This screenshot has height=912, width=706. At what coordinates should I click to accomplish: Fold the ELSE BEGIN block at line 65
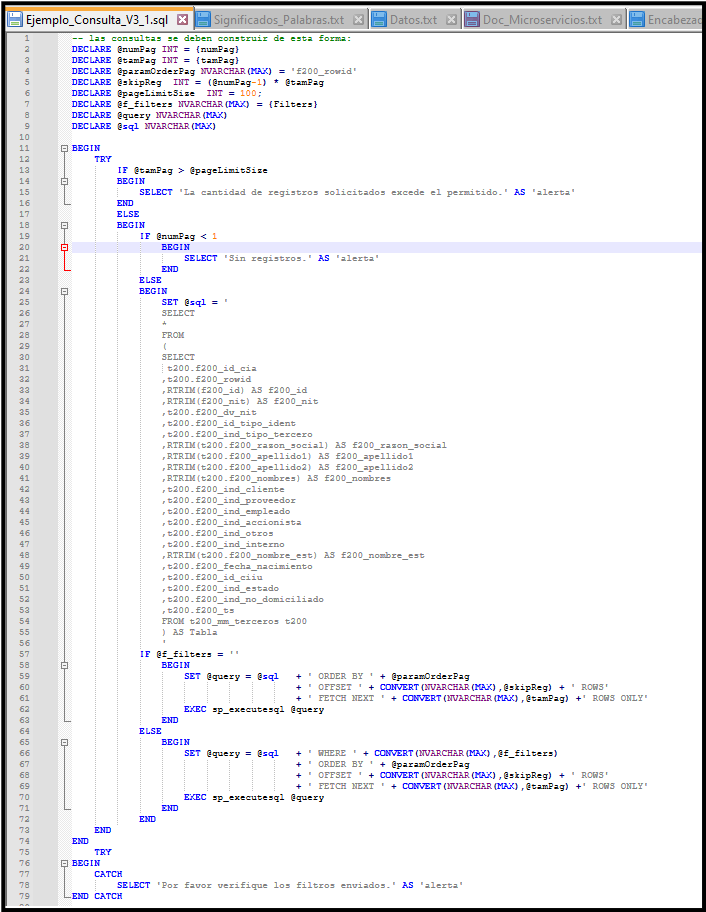point(65,742)
